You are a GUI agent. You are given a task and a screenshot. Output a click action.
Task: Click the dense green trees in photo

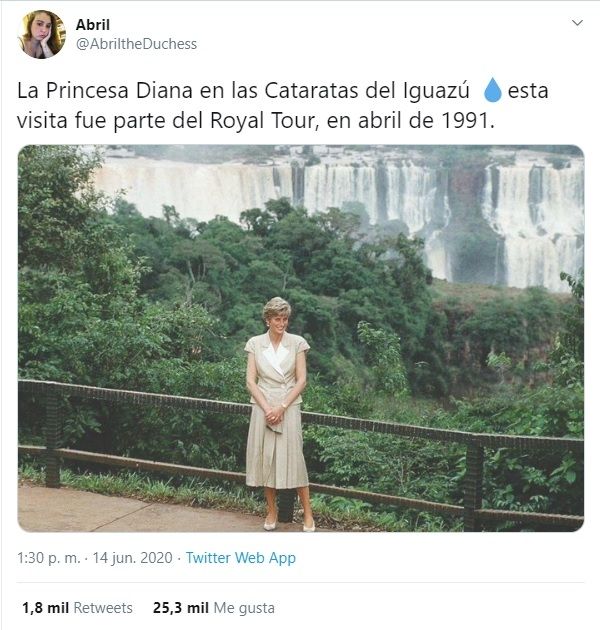point(180,290)
